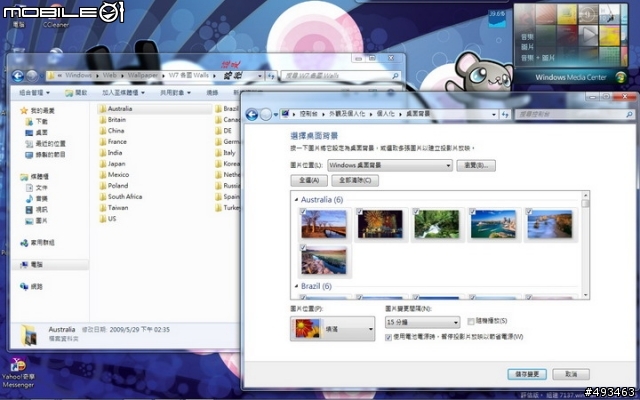Uncheck first Australia wallpaper (baobab trees)
Screen dimensions: 640x400
[303, 211]
